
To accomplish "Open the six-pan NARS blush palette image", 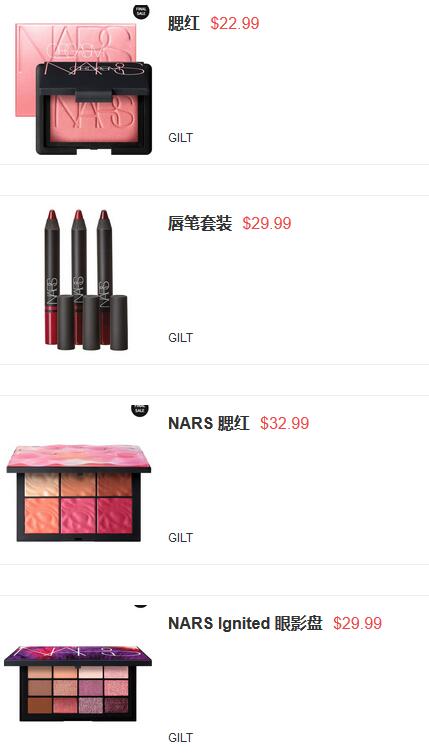I will pos(78,493).
